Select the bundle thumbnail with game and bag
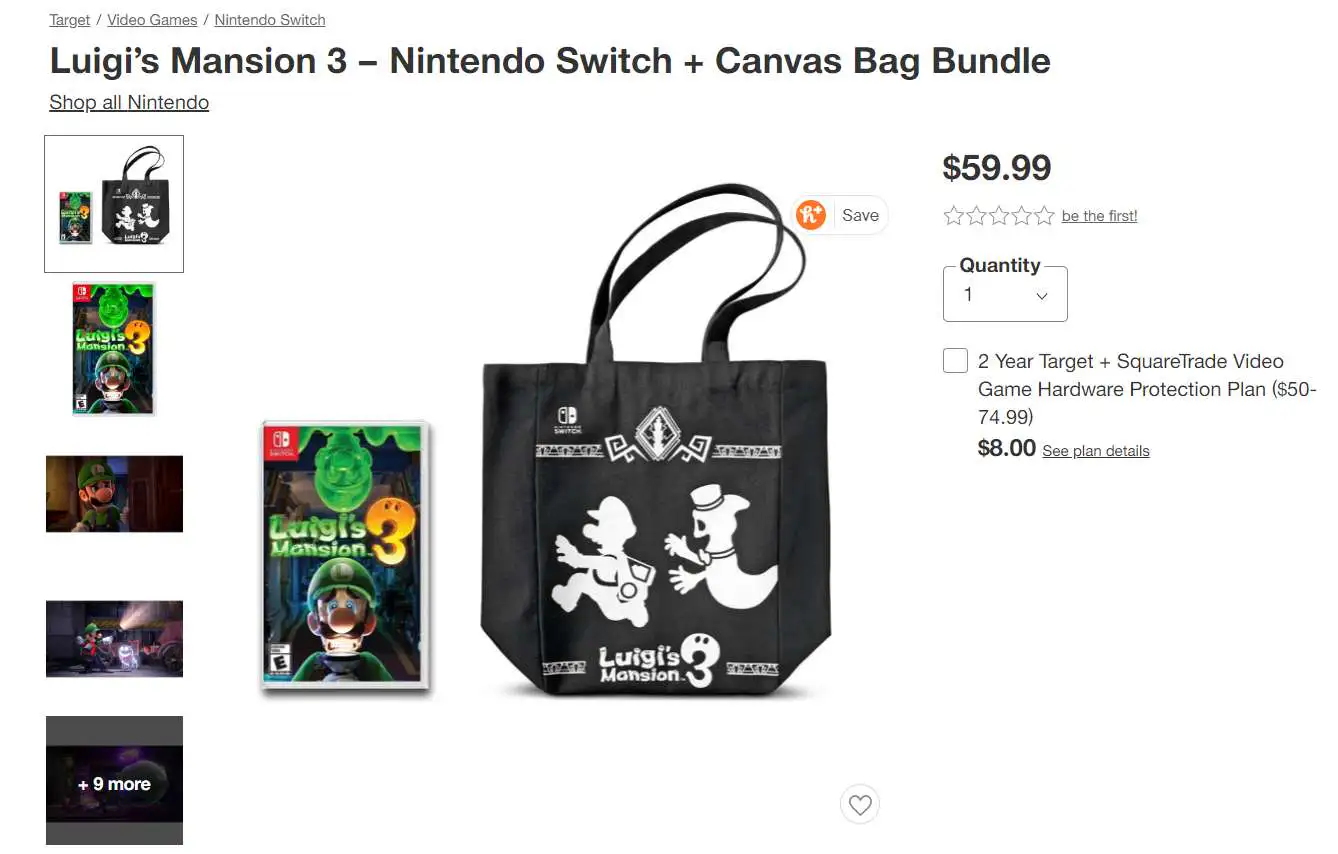This screenshot has height=854, width=1338. pyautogui.click(x=114, y=204)
